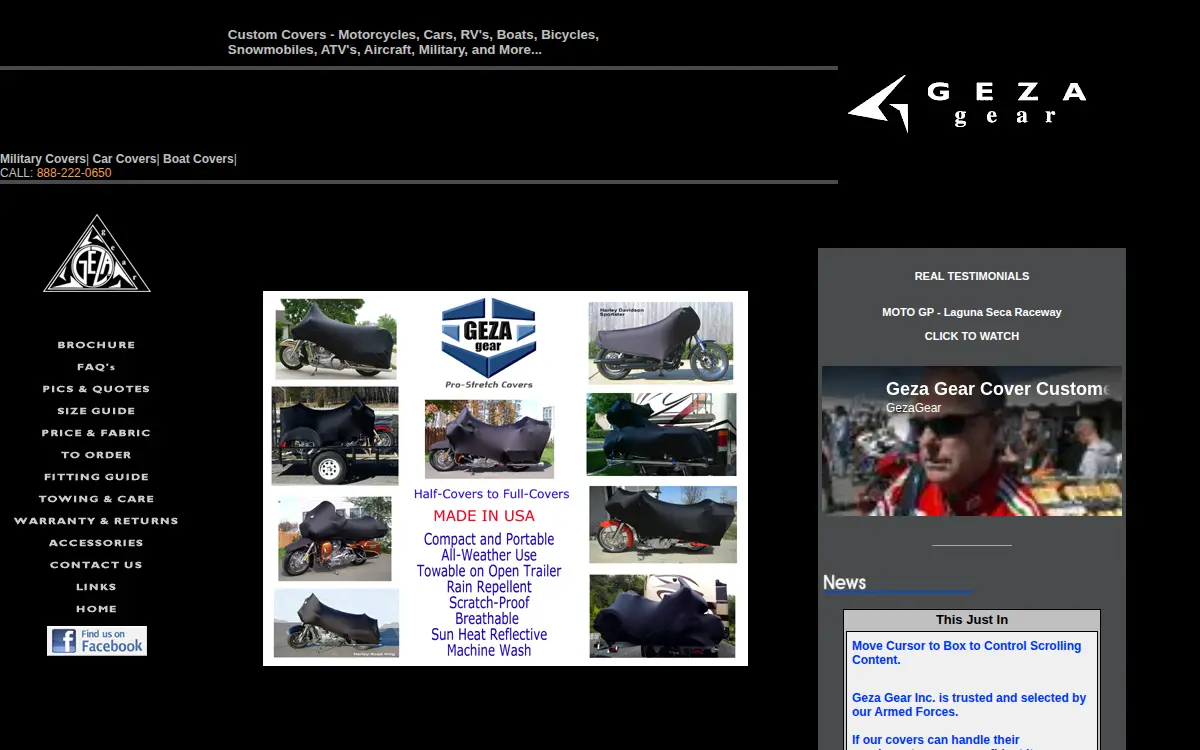Image resolution: width=1200 pixels, height=750 pixels.
Task: Follow the Military Covers link
Action: (x=43, y=159)
